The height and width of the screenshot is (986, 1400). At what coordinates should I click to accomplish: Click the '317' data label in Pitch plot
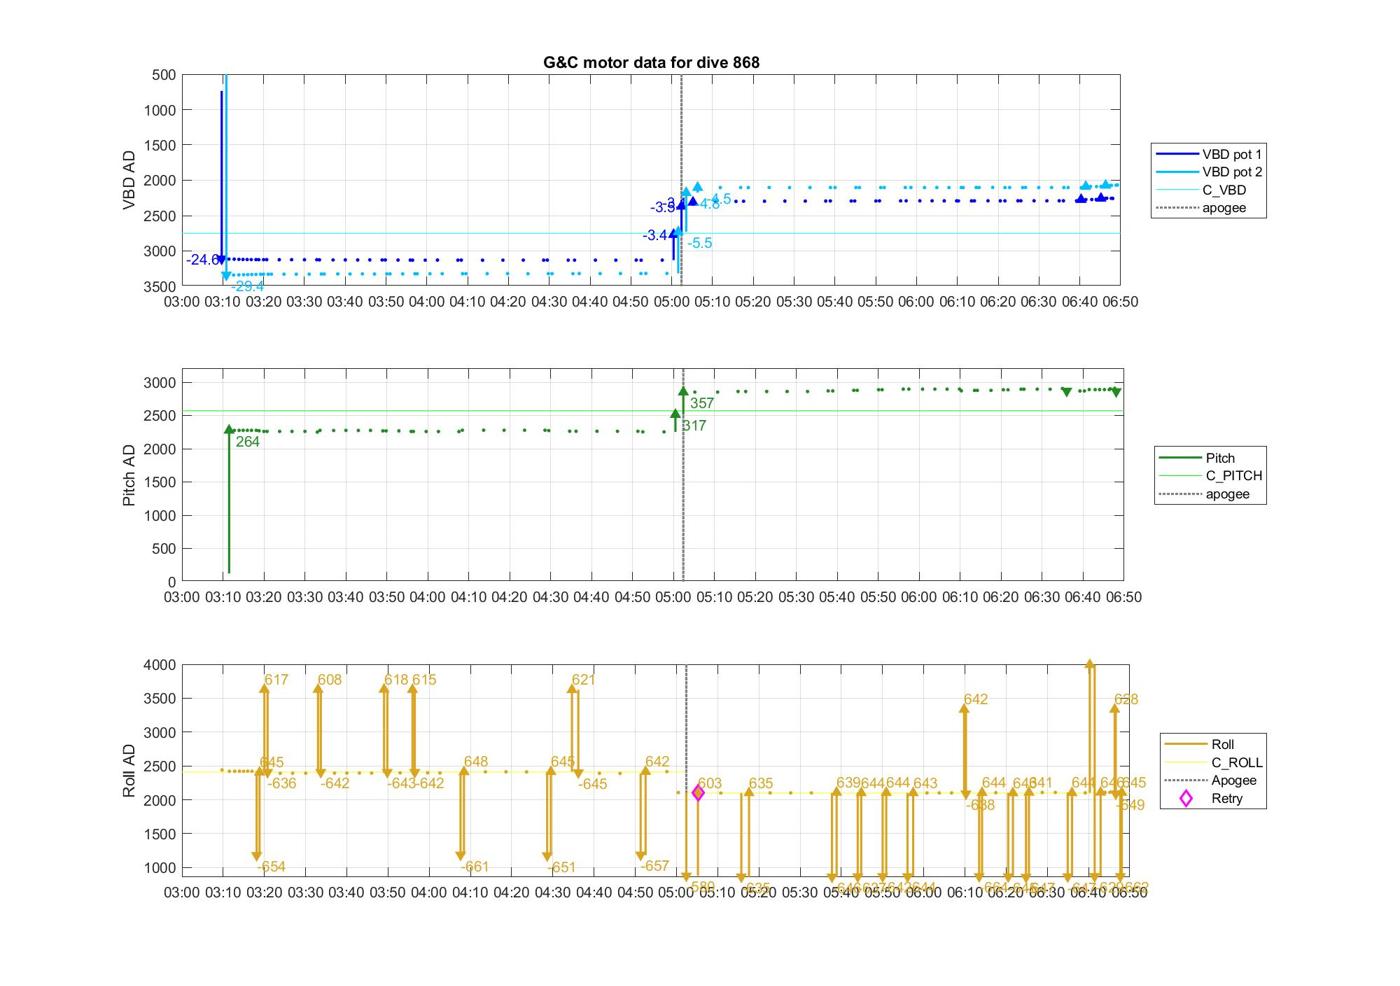(694, 426)
